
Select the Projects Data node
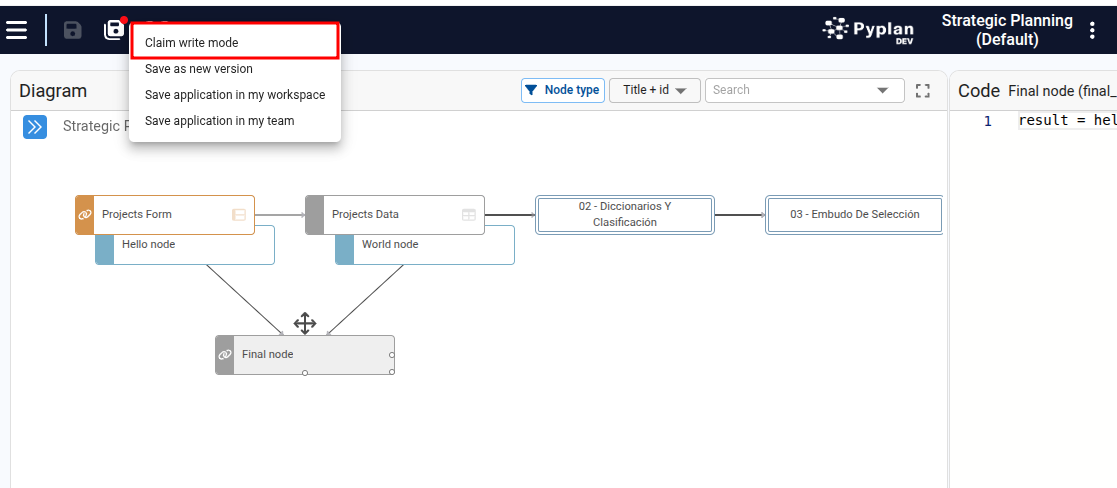coord(395,214)
